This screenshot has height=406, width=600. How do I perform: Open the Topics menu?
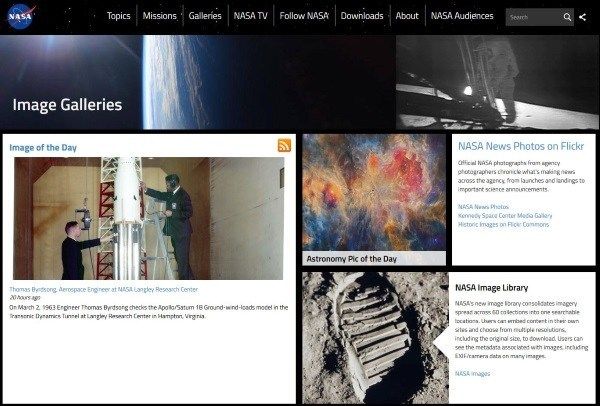[x=118, y=16]
